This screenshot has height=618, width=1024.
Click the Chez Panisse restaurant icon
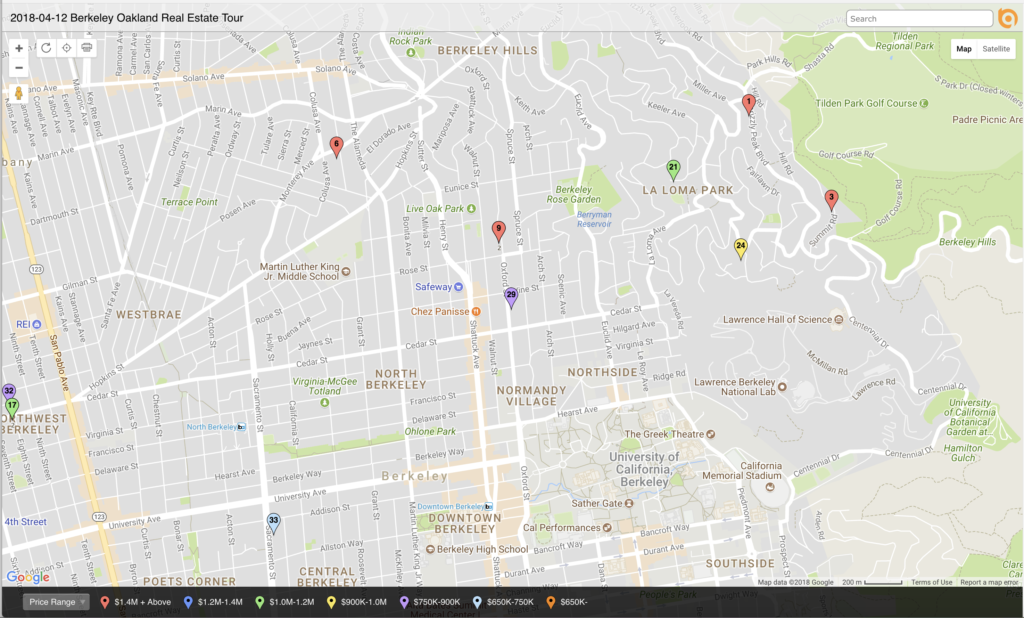point(476,312)
